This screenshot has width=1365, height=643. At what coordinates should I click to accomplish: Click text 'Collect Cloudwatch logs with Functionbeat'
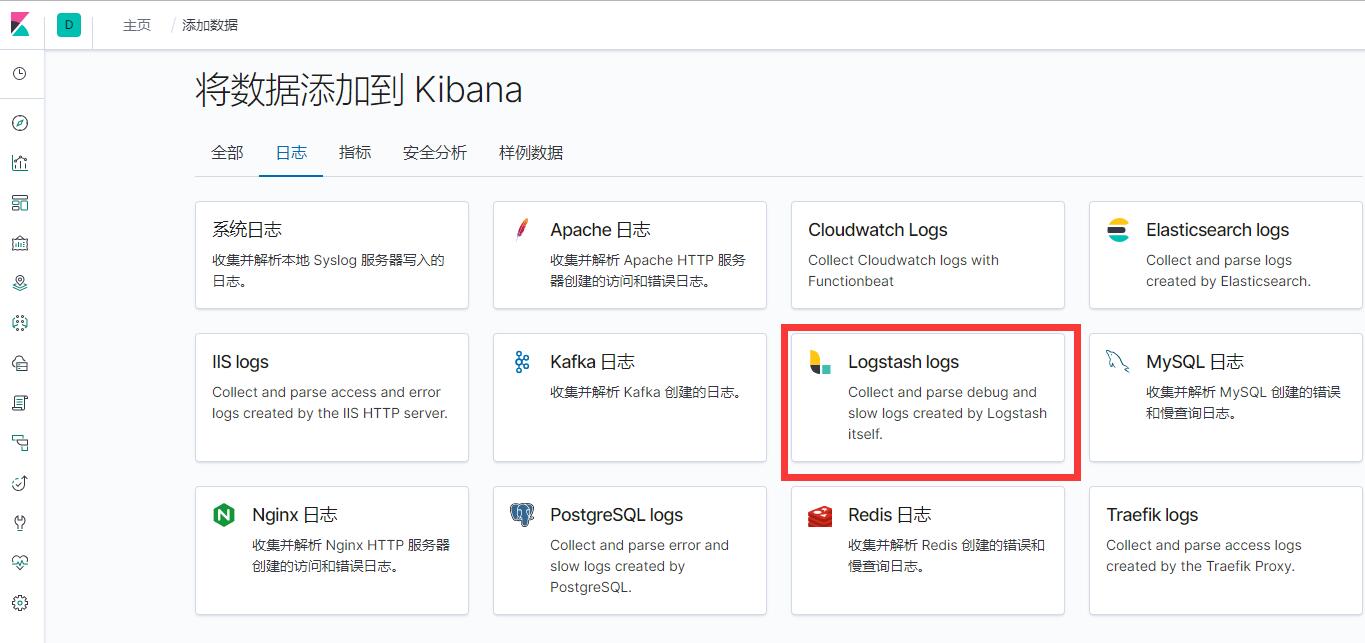(x=903, y=271)
